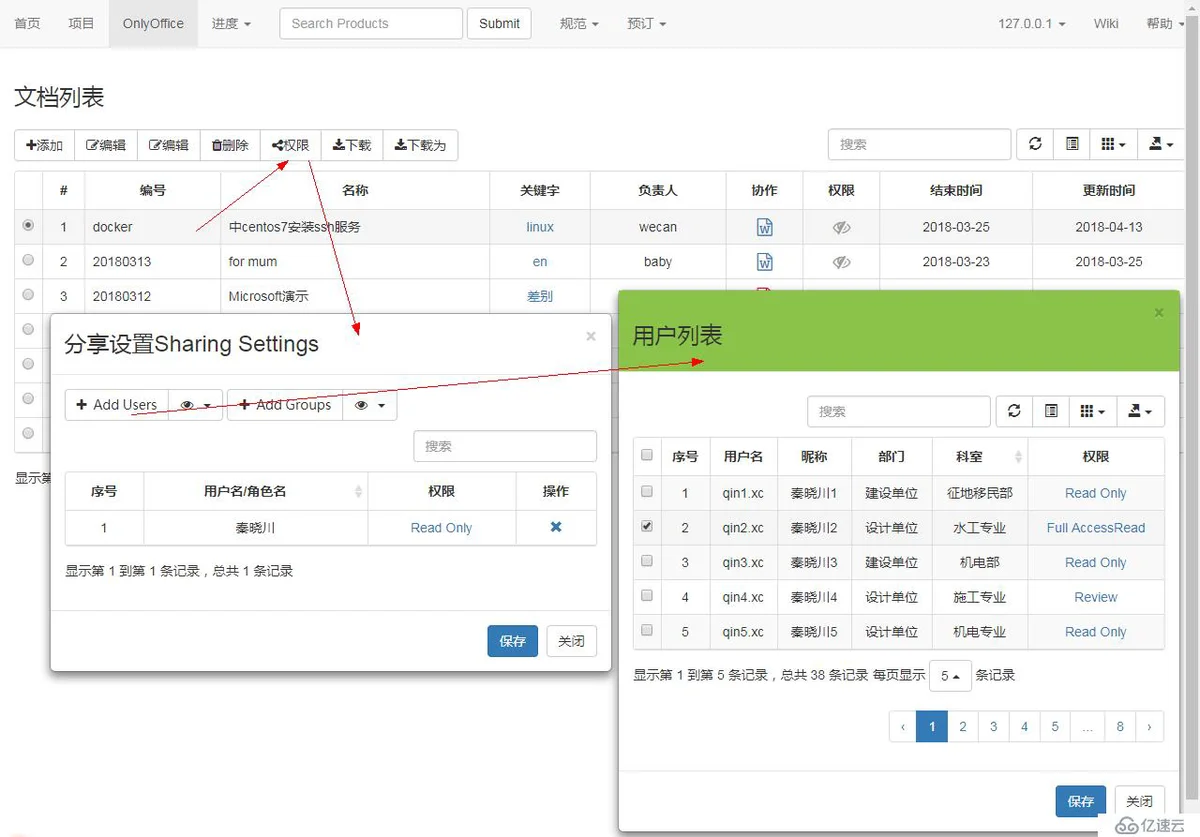This screenshot has height=837, width=1200.
Task: Open the eye dropdown next to Add Groups
Action: pos(370,405)
